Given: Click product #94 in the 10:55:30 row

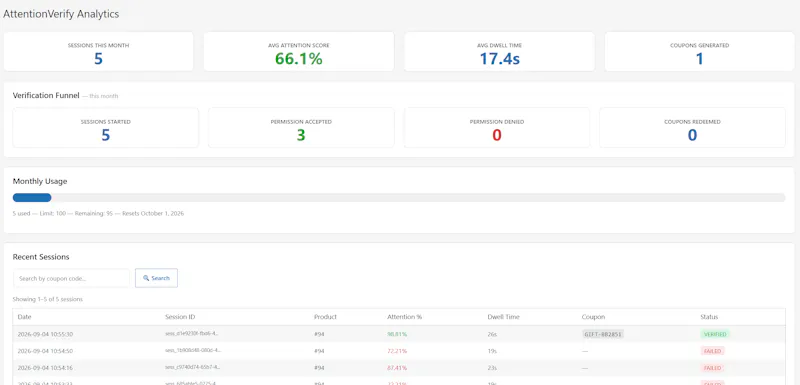Looking at the screenshot, I should (x=319, y=334).
